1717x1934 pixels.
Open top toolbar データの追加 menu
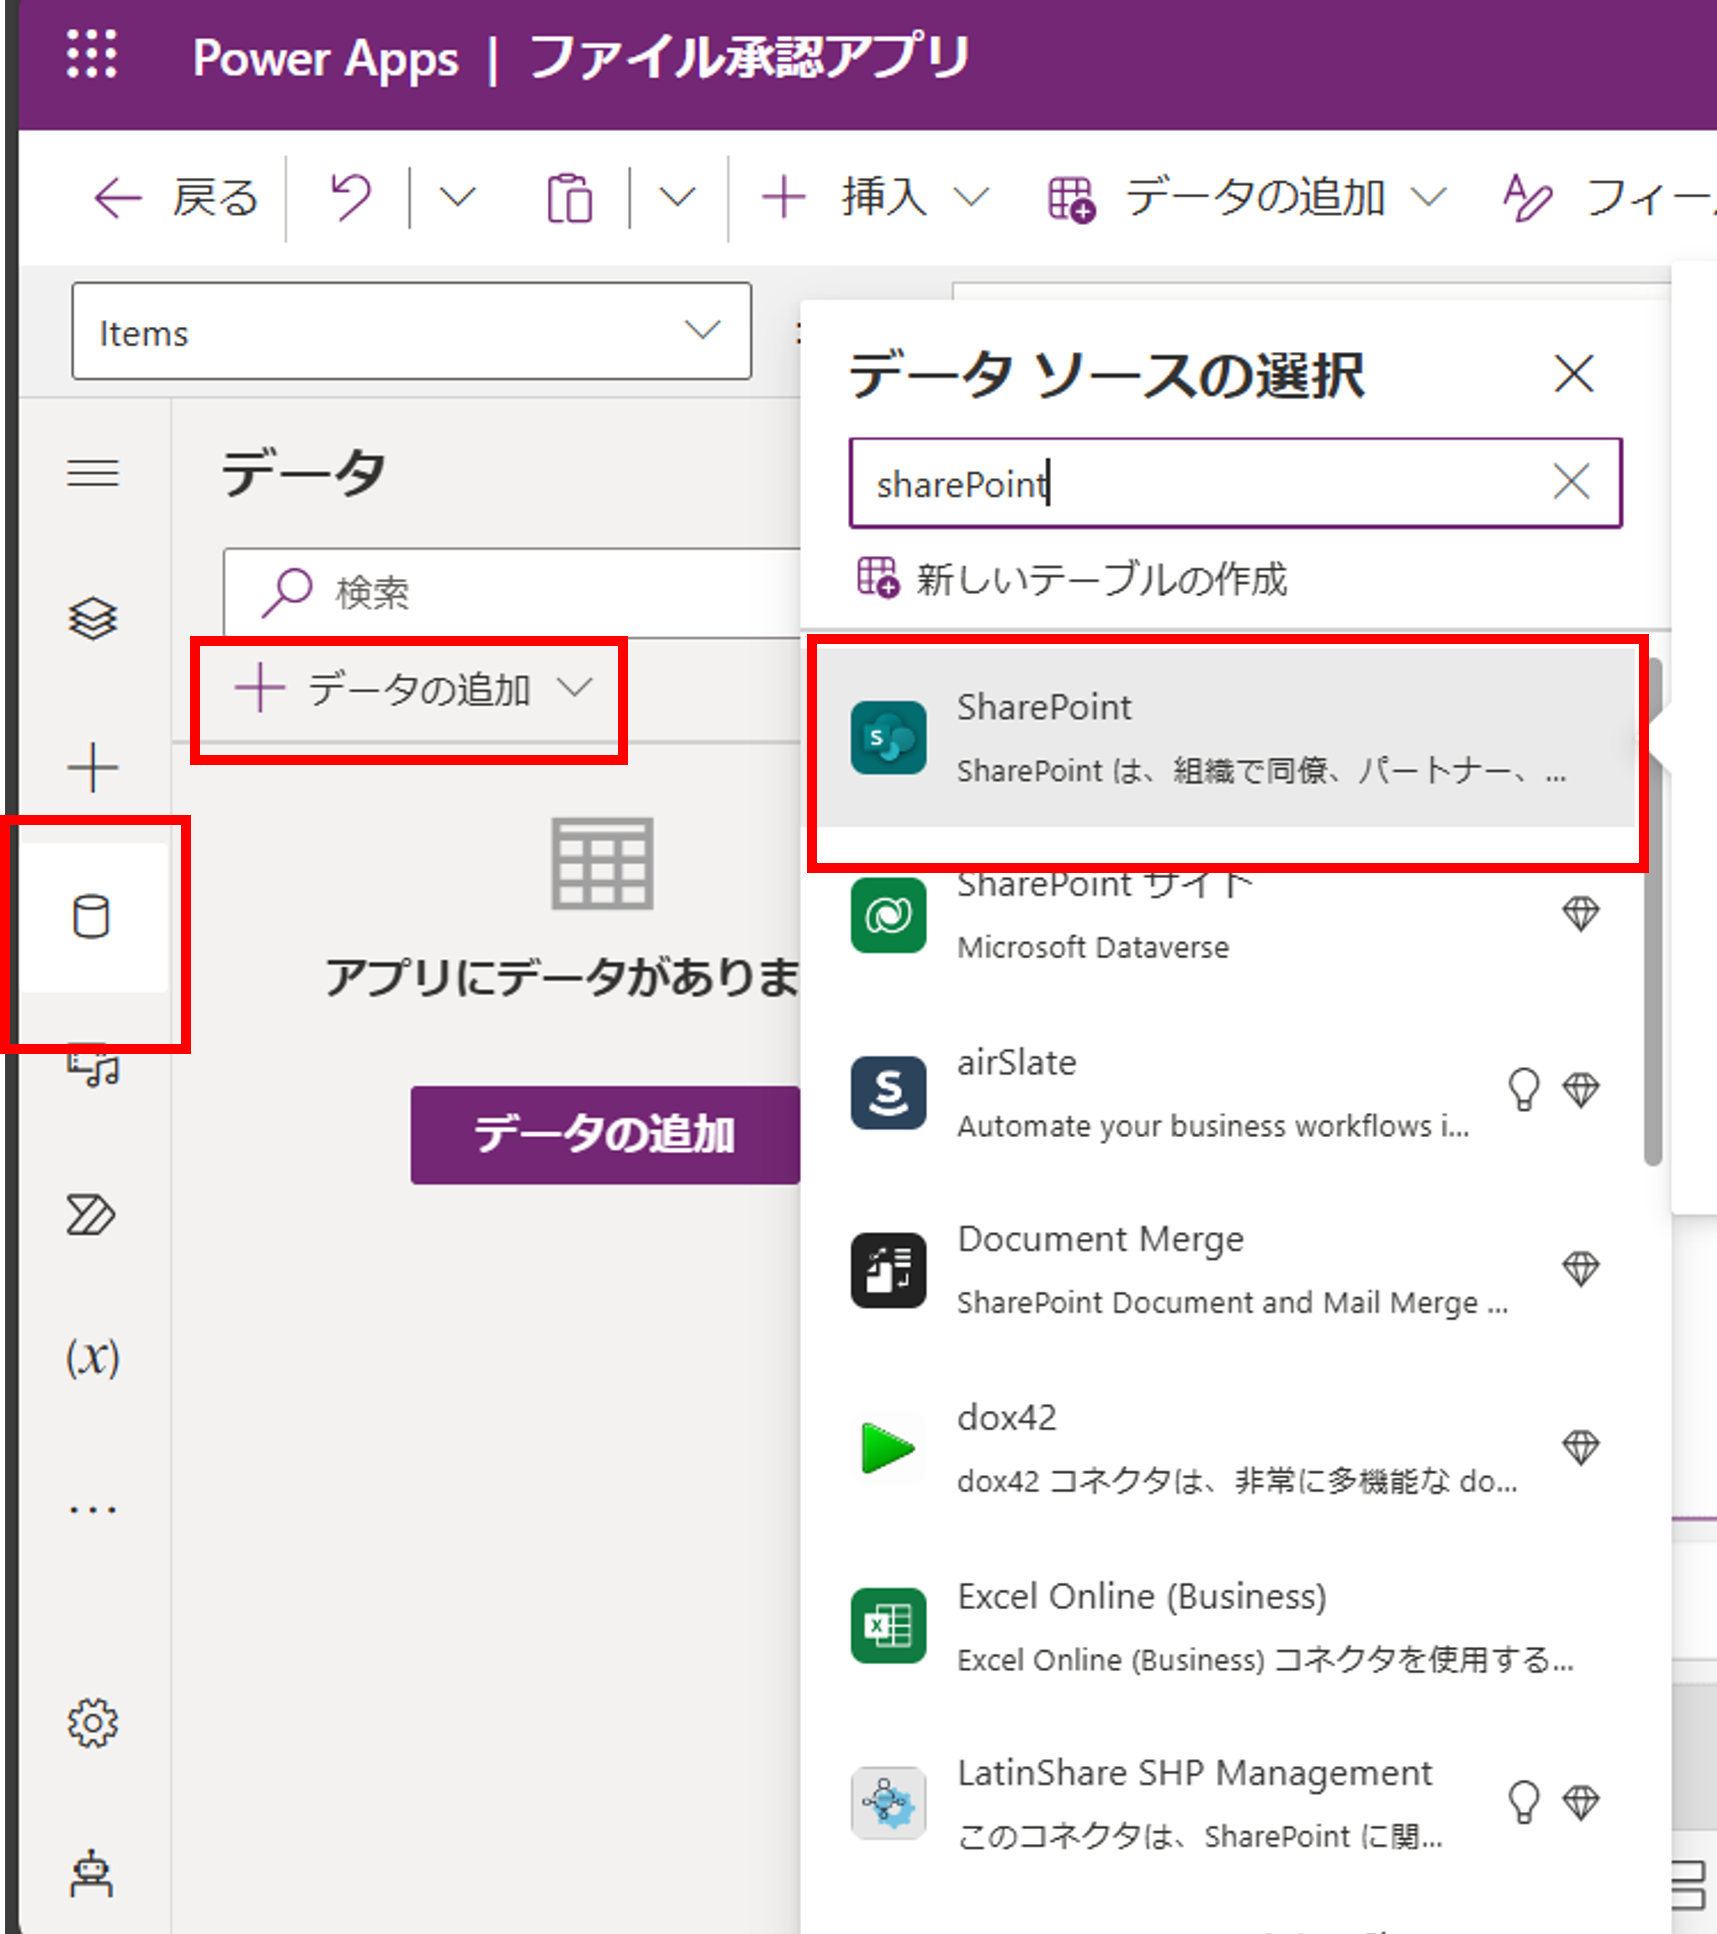pos(1246,197)
